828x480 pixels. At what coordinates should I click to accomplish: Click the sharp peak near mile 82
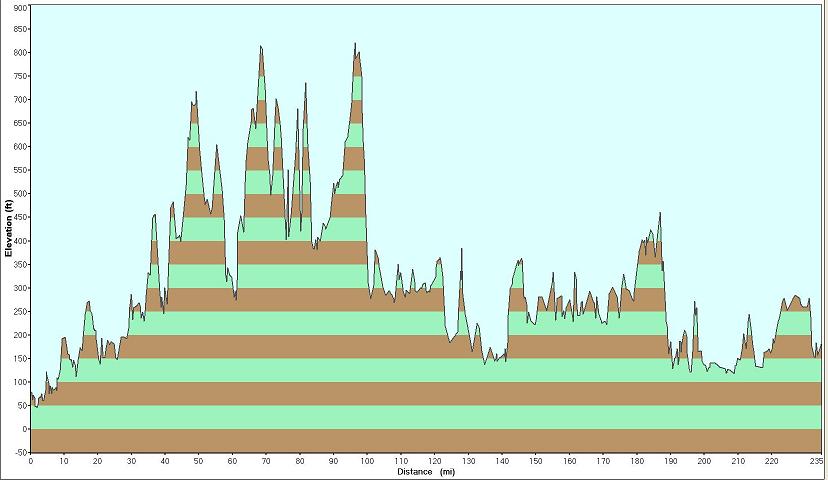click(305, 85)
